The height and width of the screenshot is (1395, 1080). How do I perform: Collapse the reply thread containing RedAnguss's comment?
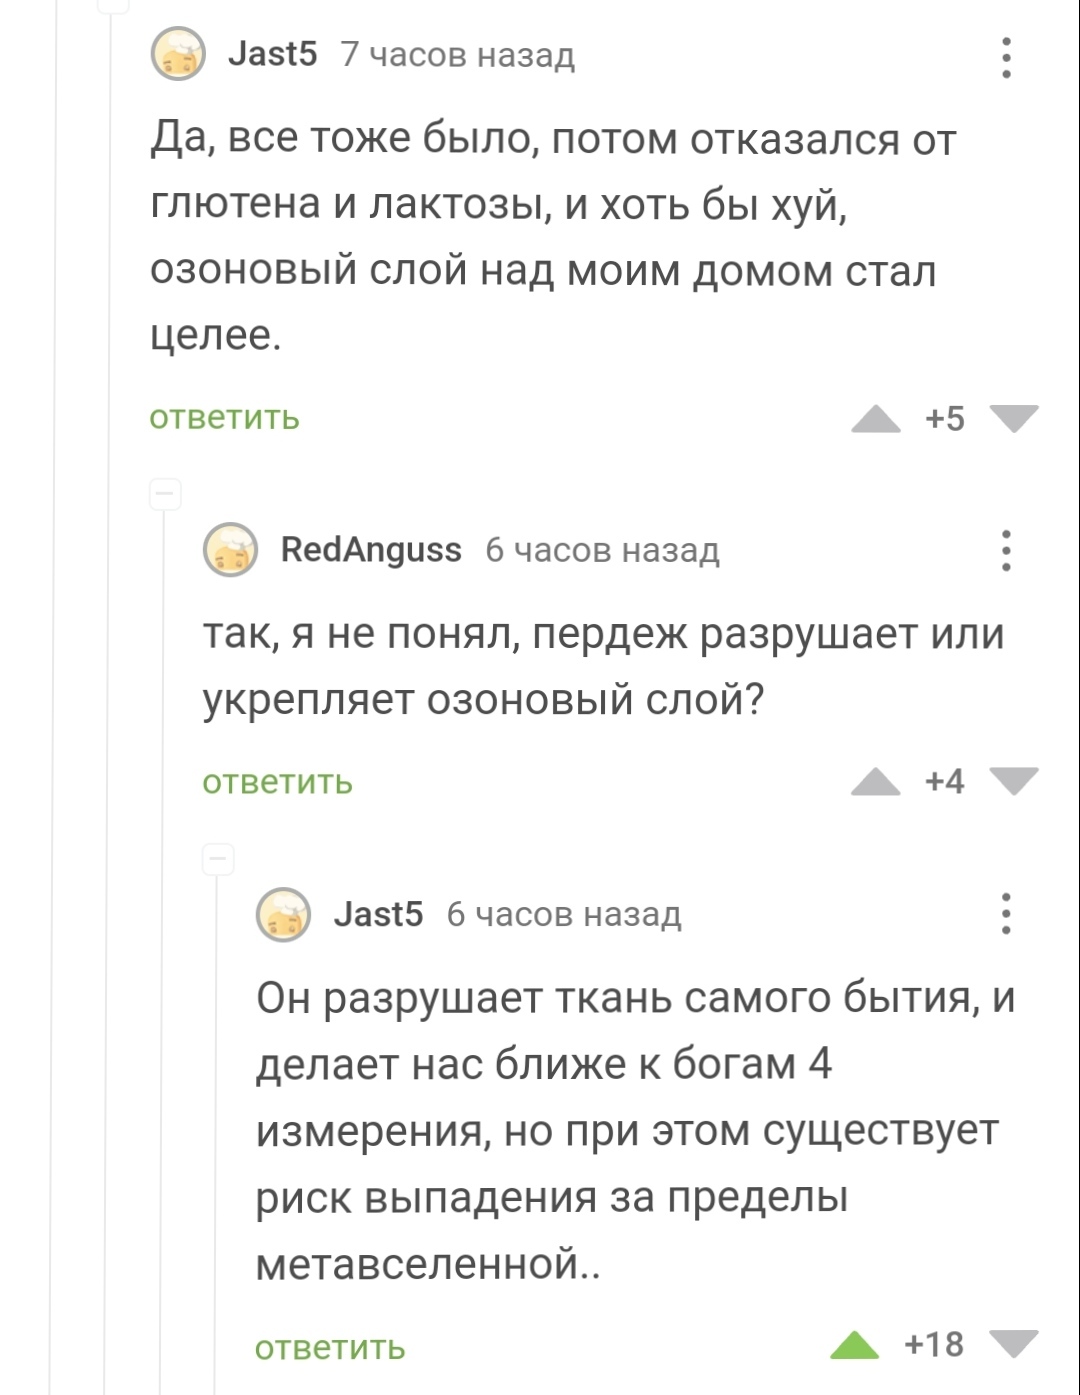click(x=165, y=494)
